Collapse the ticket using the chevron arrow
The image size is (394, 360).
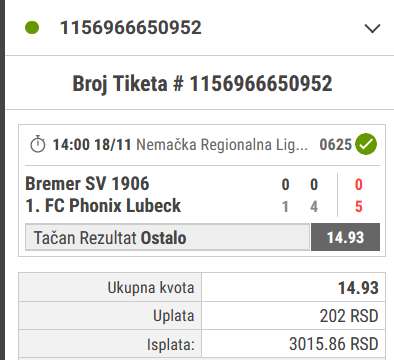pos(372,29)
